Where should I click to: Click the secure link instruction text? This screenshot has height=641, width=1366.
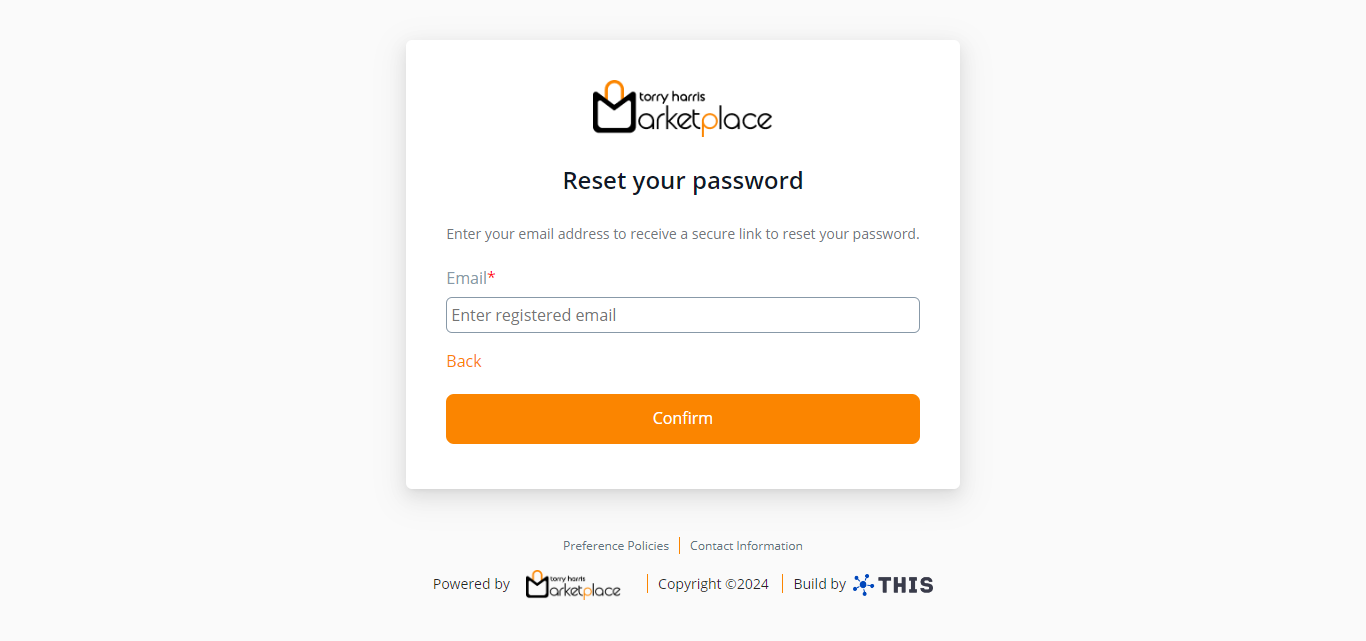click(682, 234)
